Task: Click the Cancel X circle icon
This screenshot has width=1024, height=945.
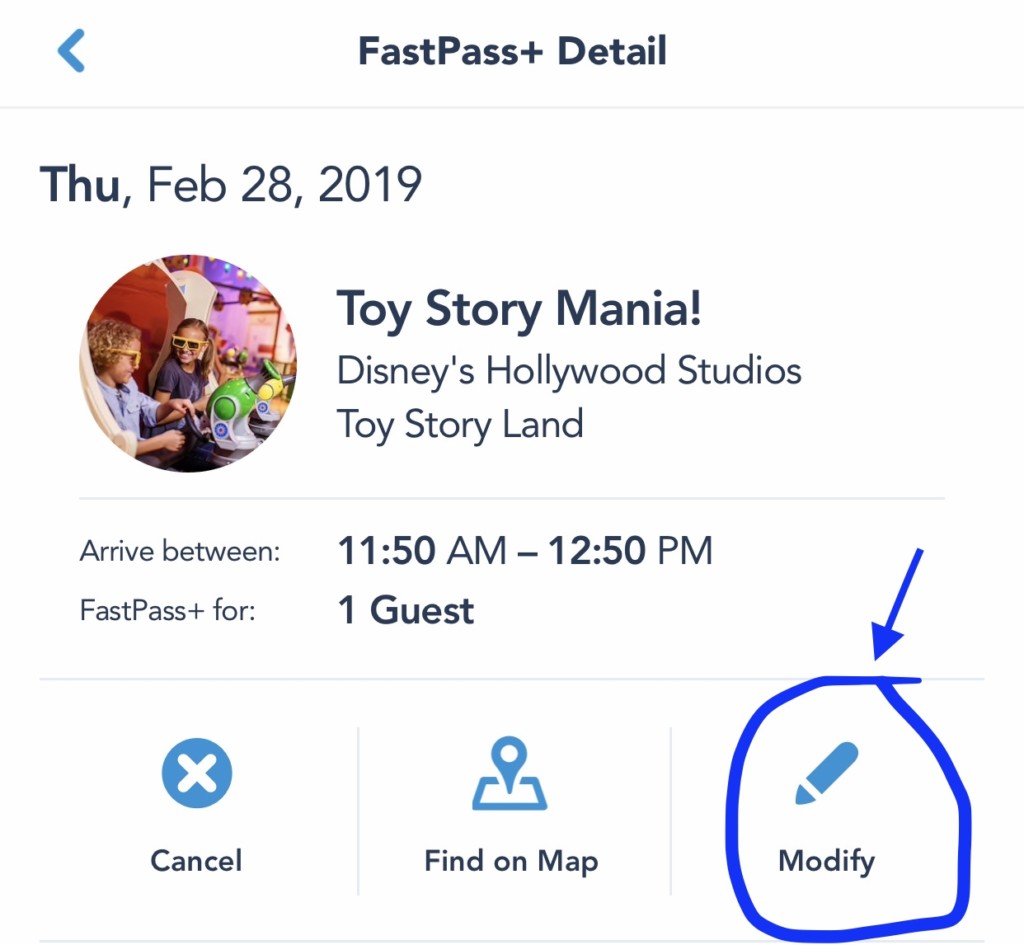Action: 197,775
